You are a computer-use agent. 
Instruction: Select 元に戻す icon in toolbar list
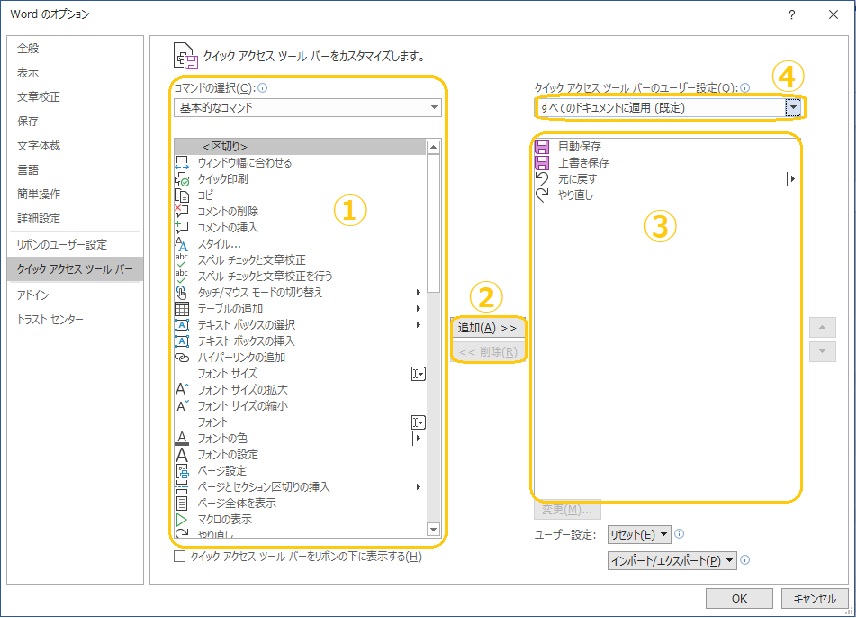[543, 179]
